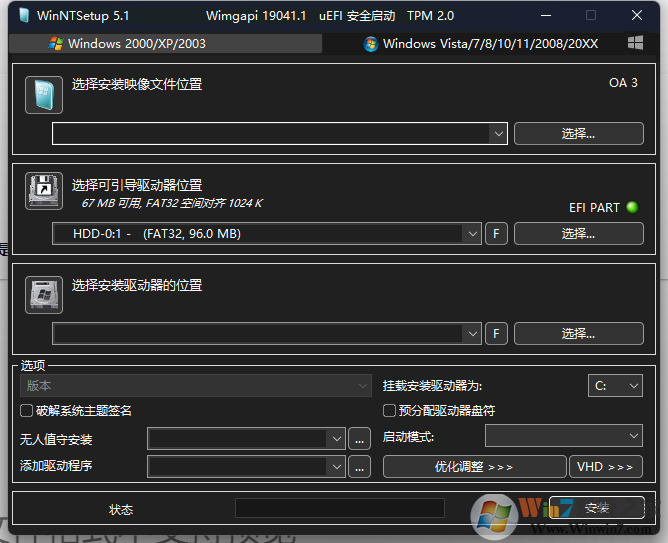Viewport: 668px width, 543px height.
Task: Open VHD >>> options
Action: pyautogui.click(x=605, y=467)
